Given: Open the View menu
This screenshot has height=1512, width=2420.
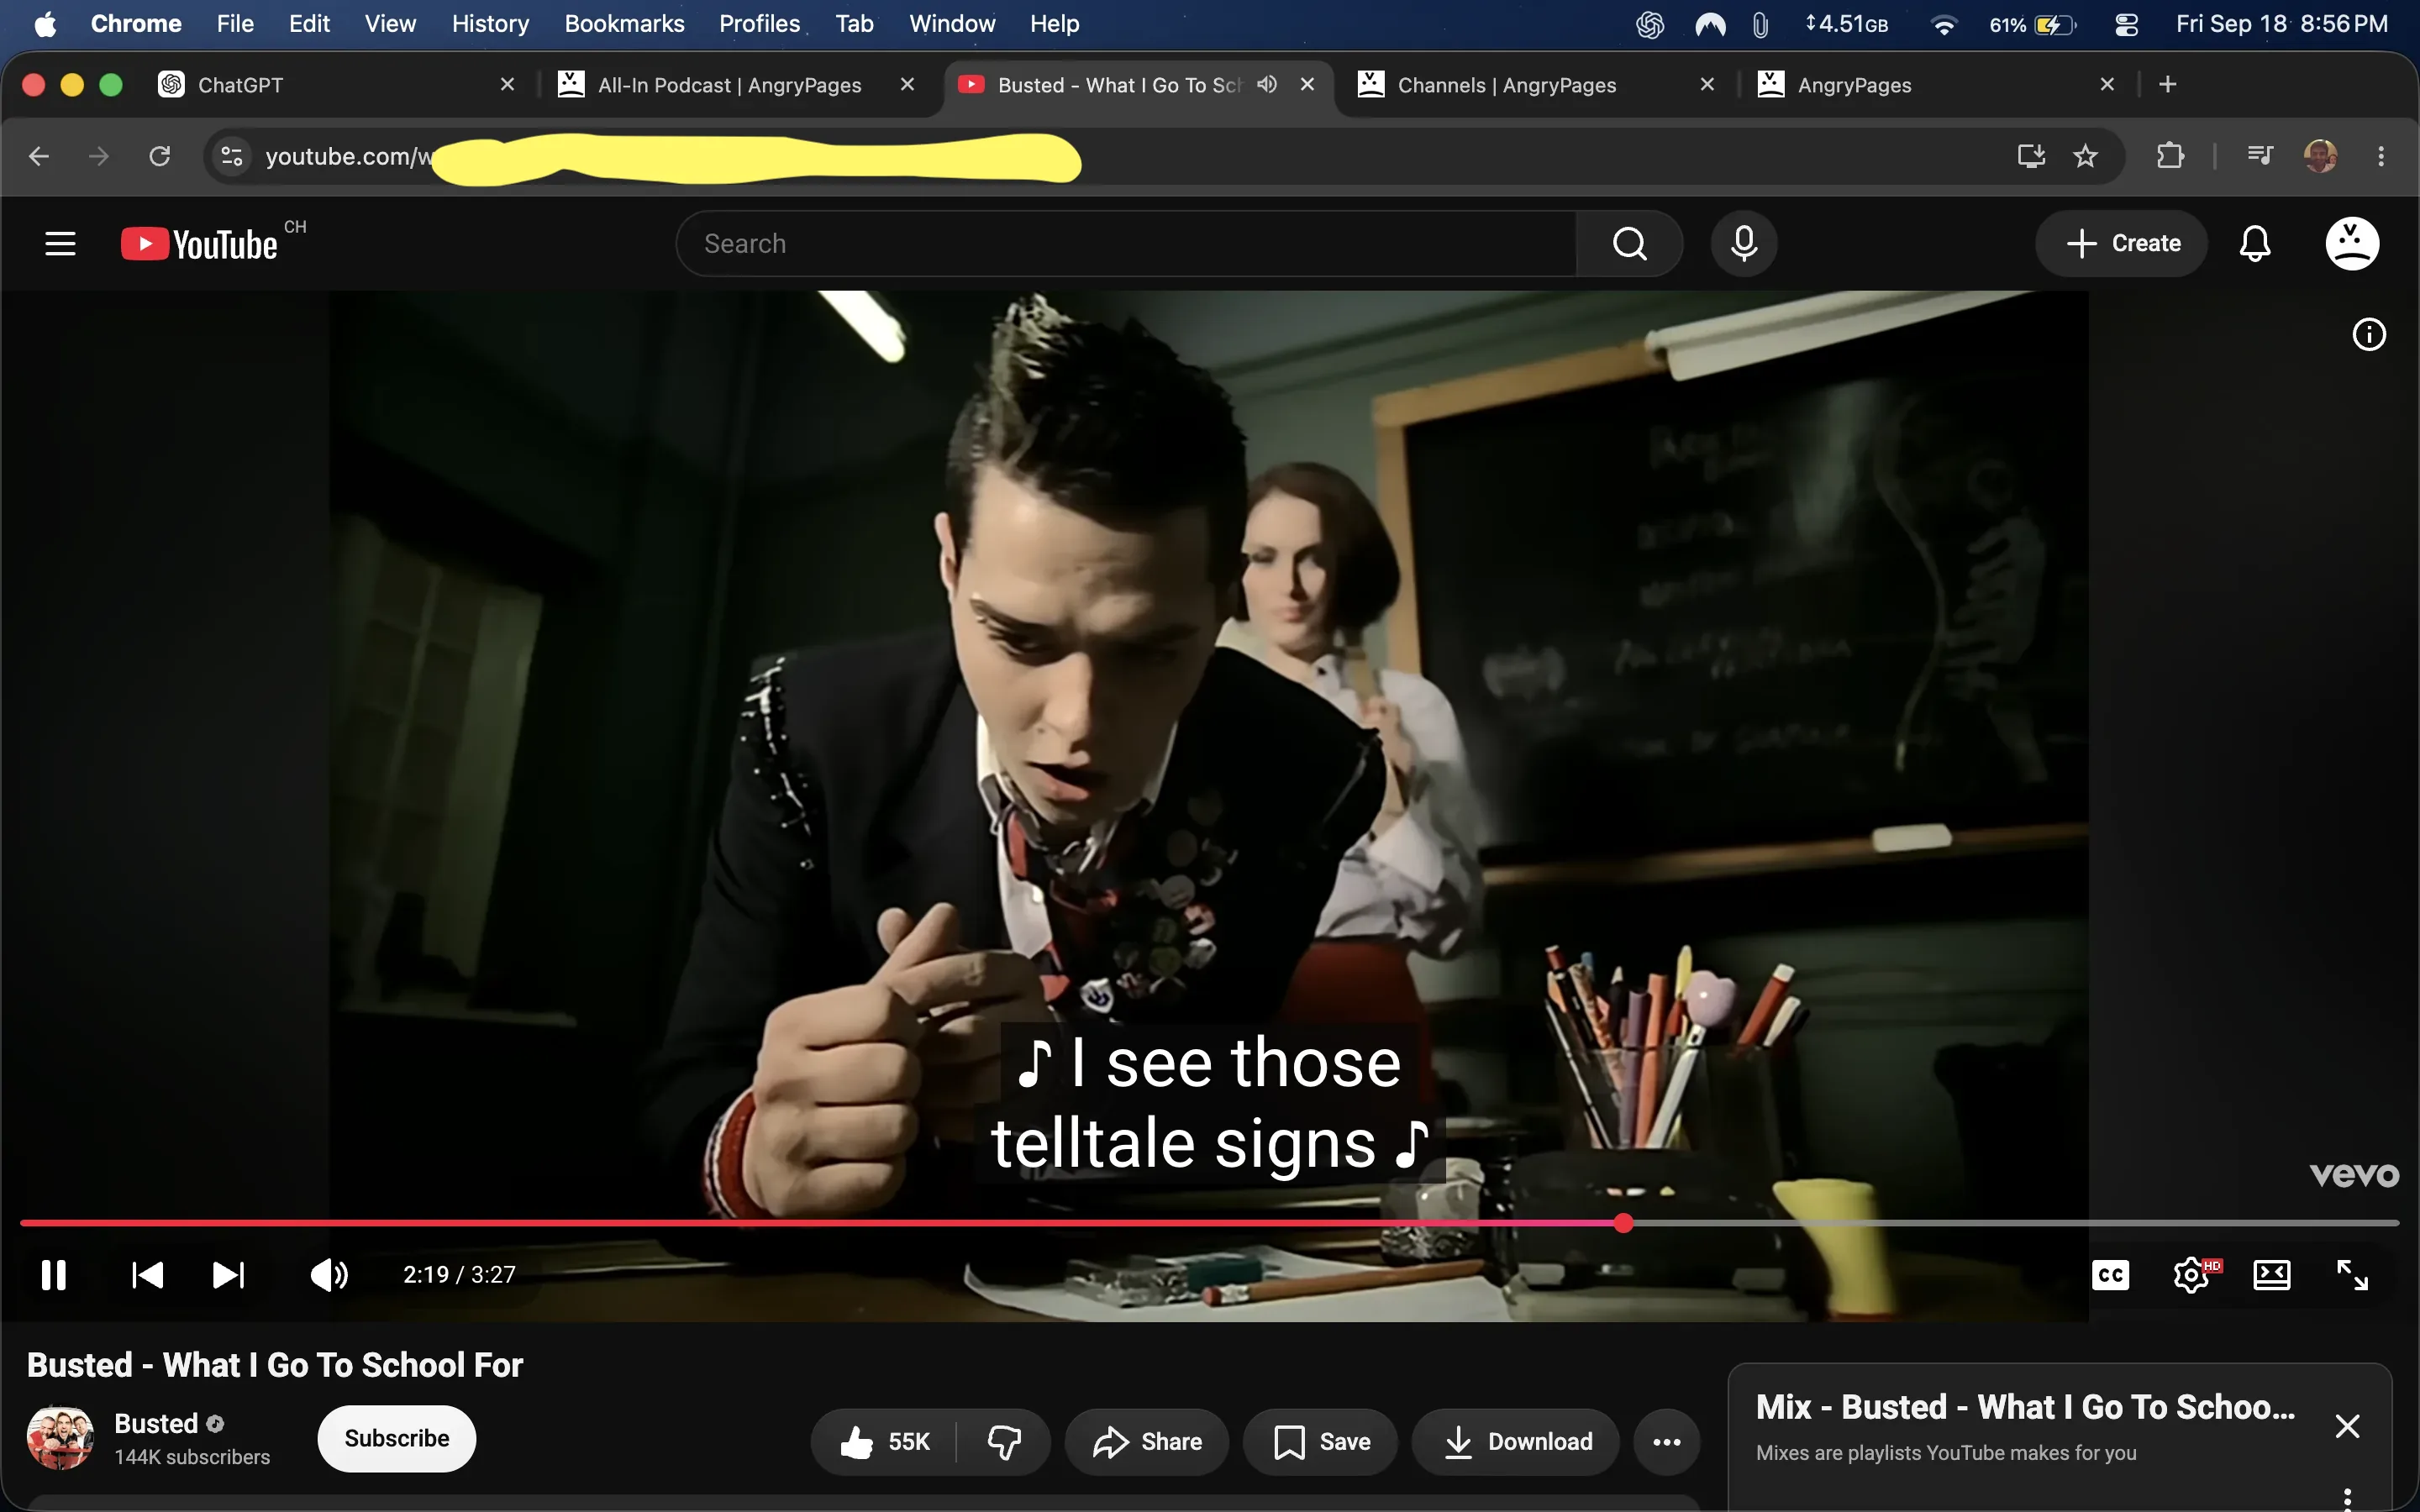Looking at the screenshot, I should [390, 24].
